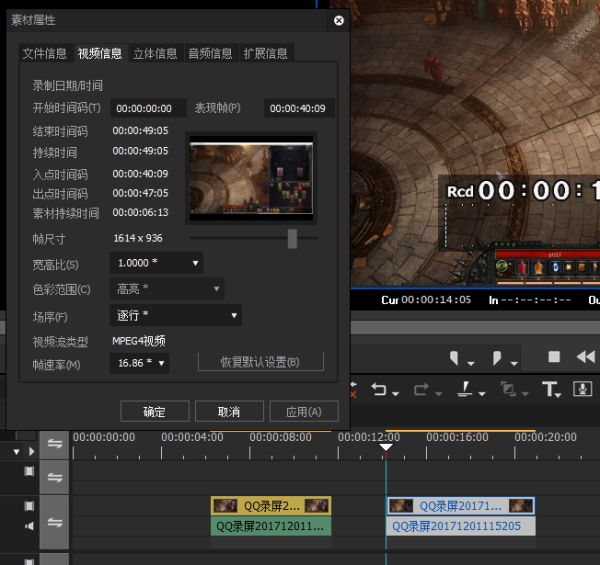Toggle the sync-lock arrows in the timeline header

click(x=54, y=443)
